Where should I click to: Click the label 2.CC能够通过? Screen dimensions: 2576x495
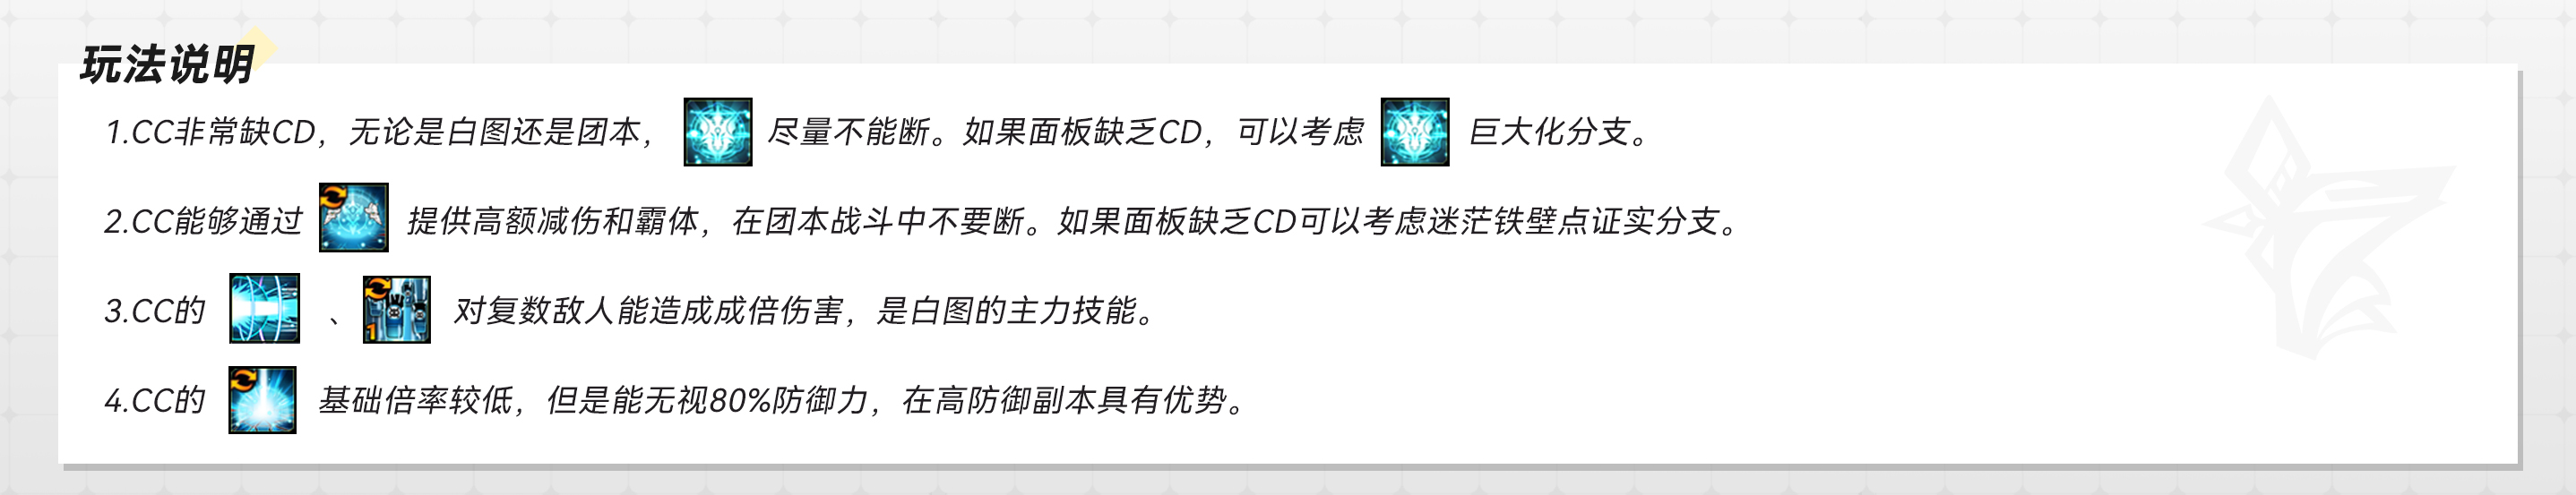[203, 221]
